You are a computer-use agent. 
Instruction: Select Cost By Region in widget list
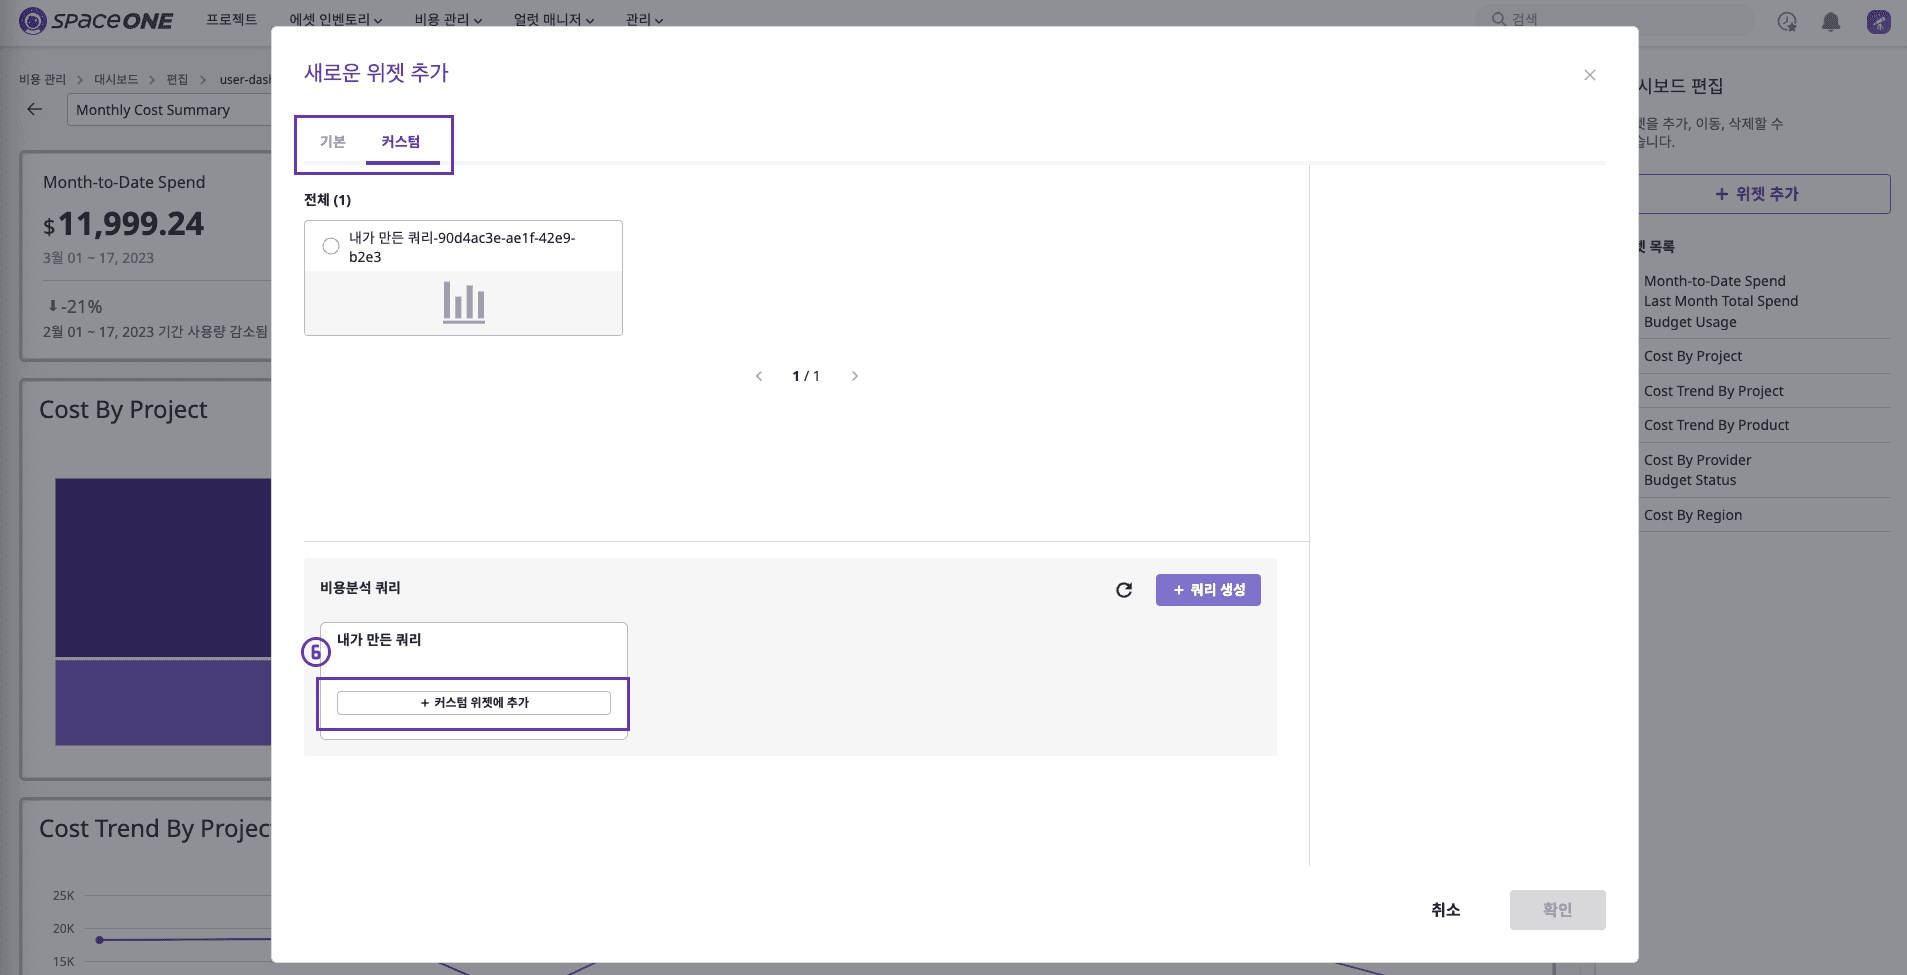pyautogui.click(x=1693, y=515)
